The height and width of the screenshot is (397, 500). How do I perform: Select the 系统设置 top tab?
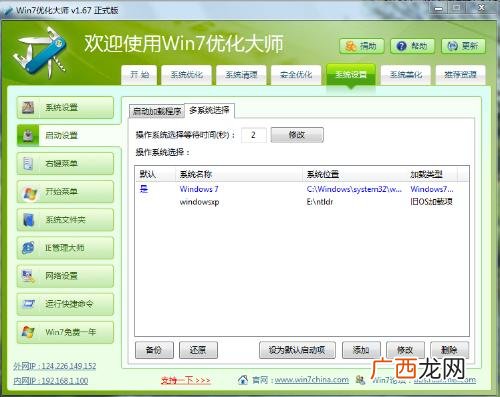(x=351, y=75)
